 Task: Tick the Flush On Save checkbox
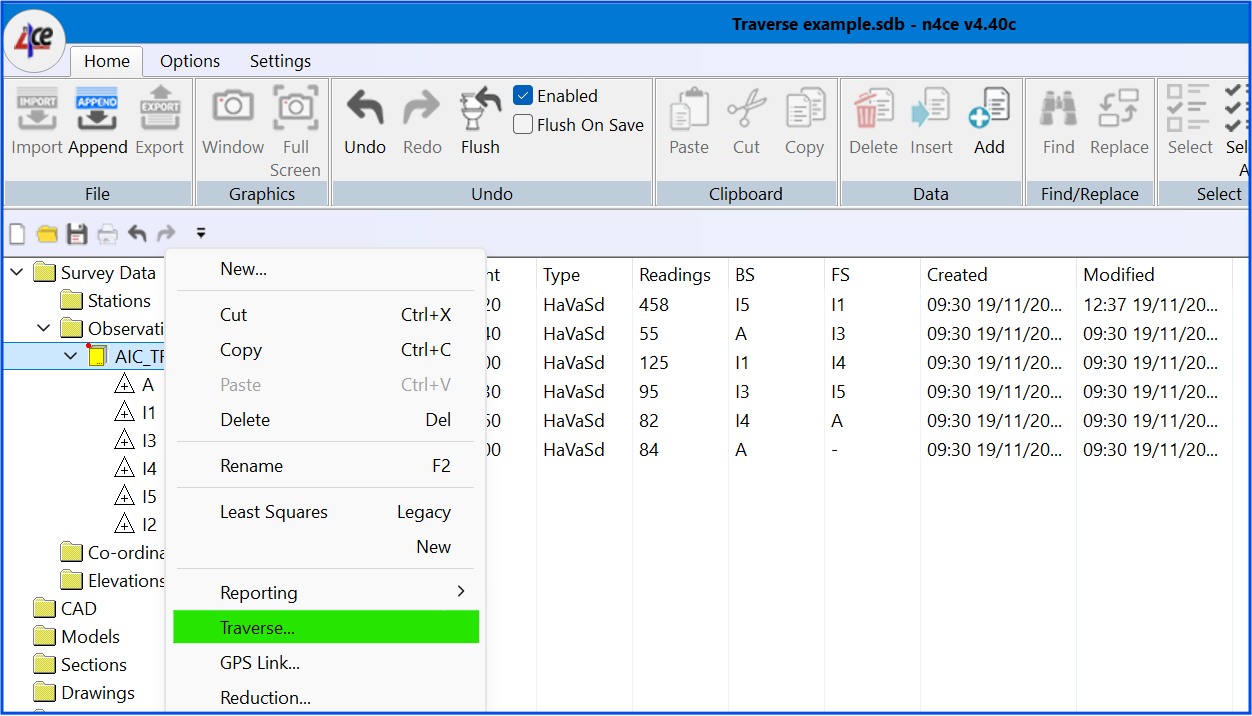tap(523, 124)
